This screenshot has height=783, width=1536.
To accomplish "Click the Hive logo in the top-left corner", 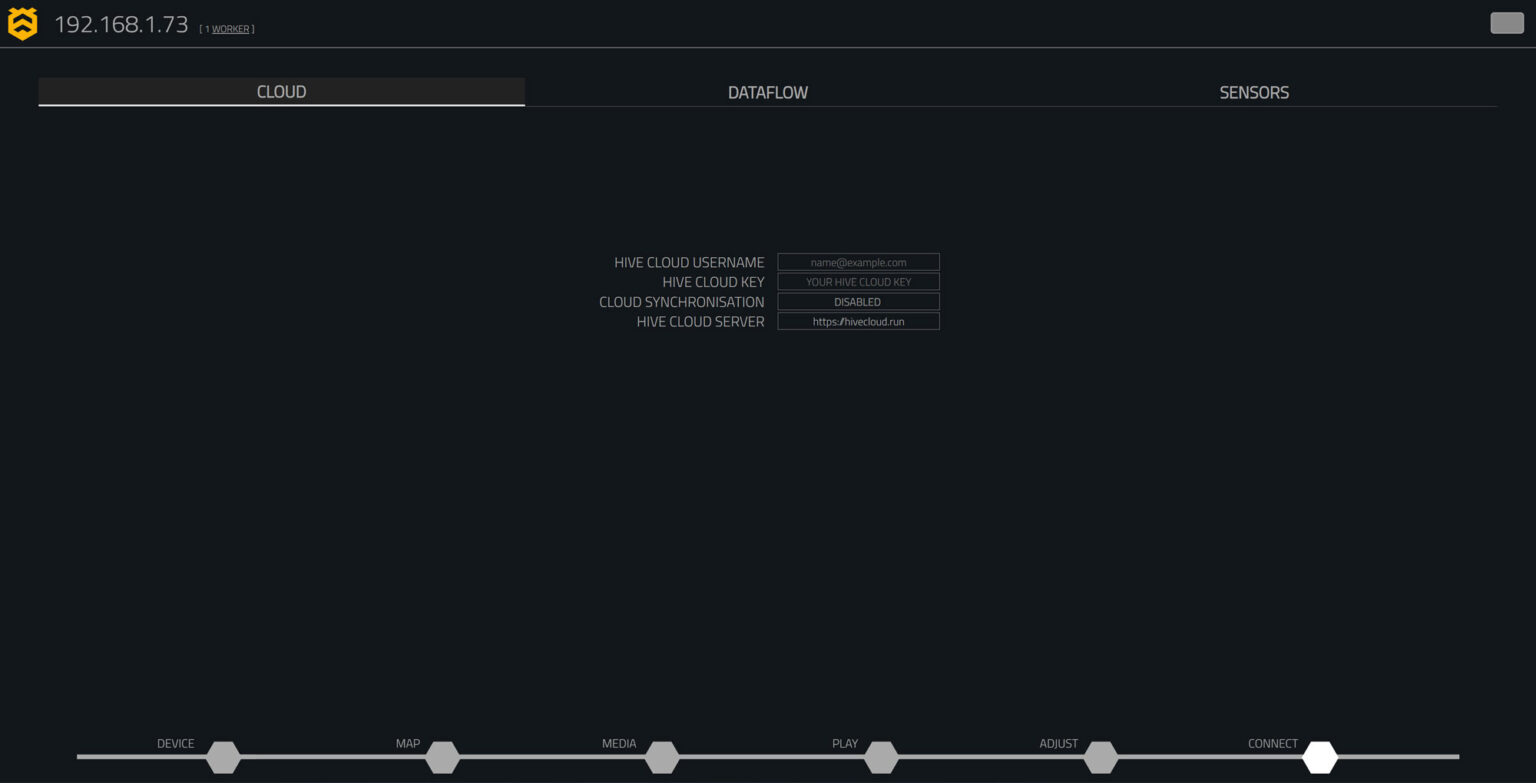I will click(x=23, y=22).
